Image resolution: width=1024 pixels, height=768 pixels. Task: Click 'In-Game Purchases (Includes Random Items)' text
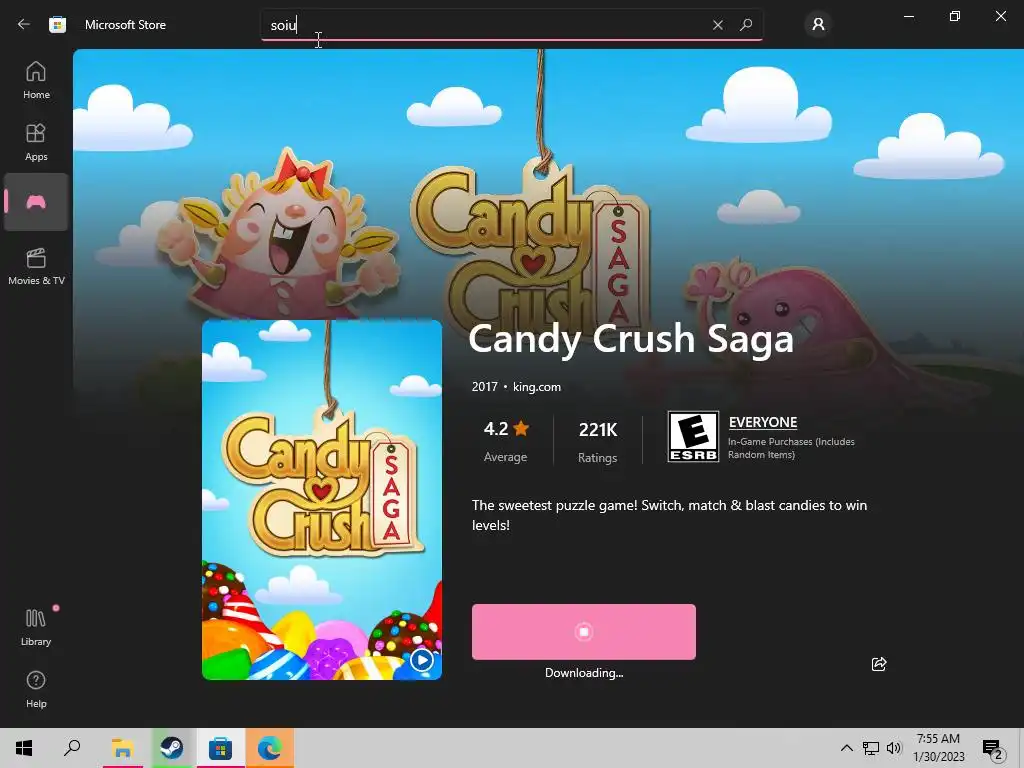(x=792, y=448)
